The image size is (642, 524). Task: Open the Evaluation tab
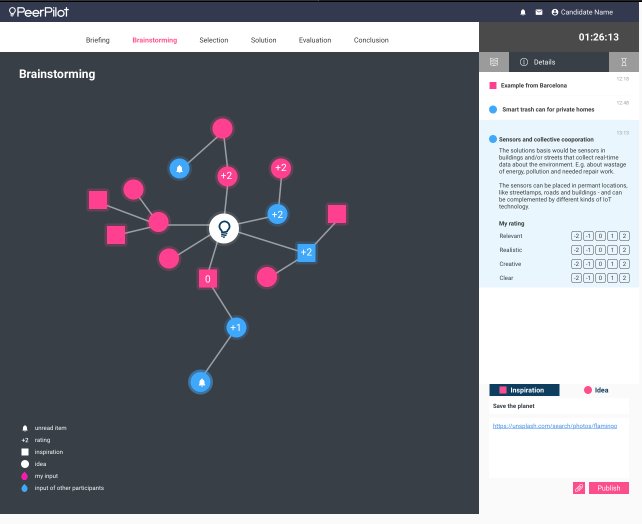point(315,40)
